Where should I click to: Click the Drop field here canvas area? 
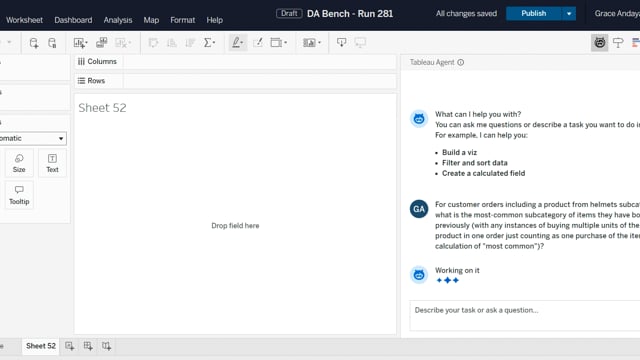pos(235,226)
